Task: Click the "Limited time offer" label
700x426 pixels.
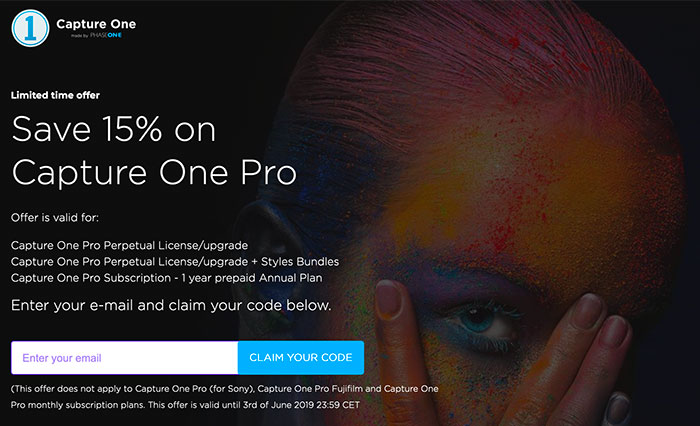Action: (55, 95)
